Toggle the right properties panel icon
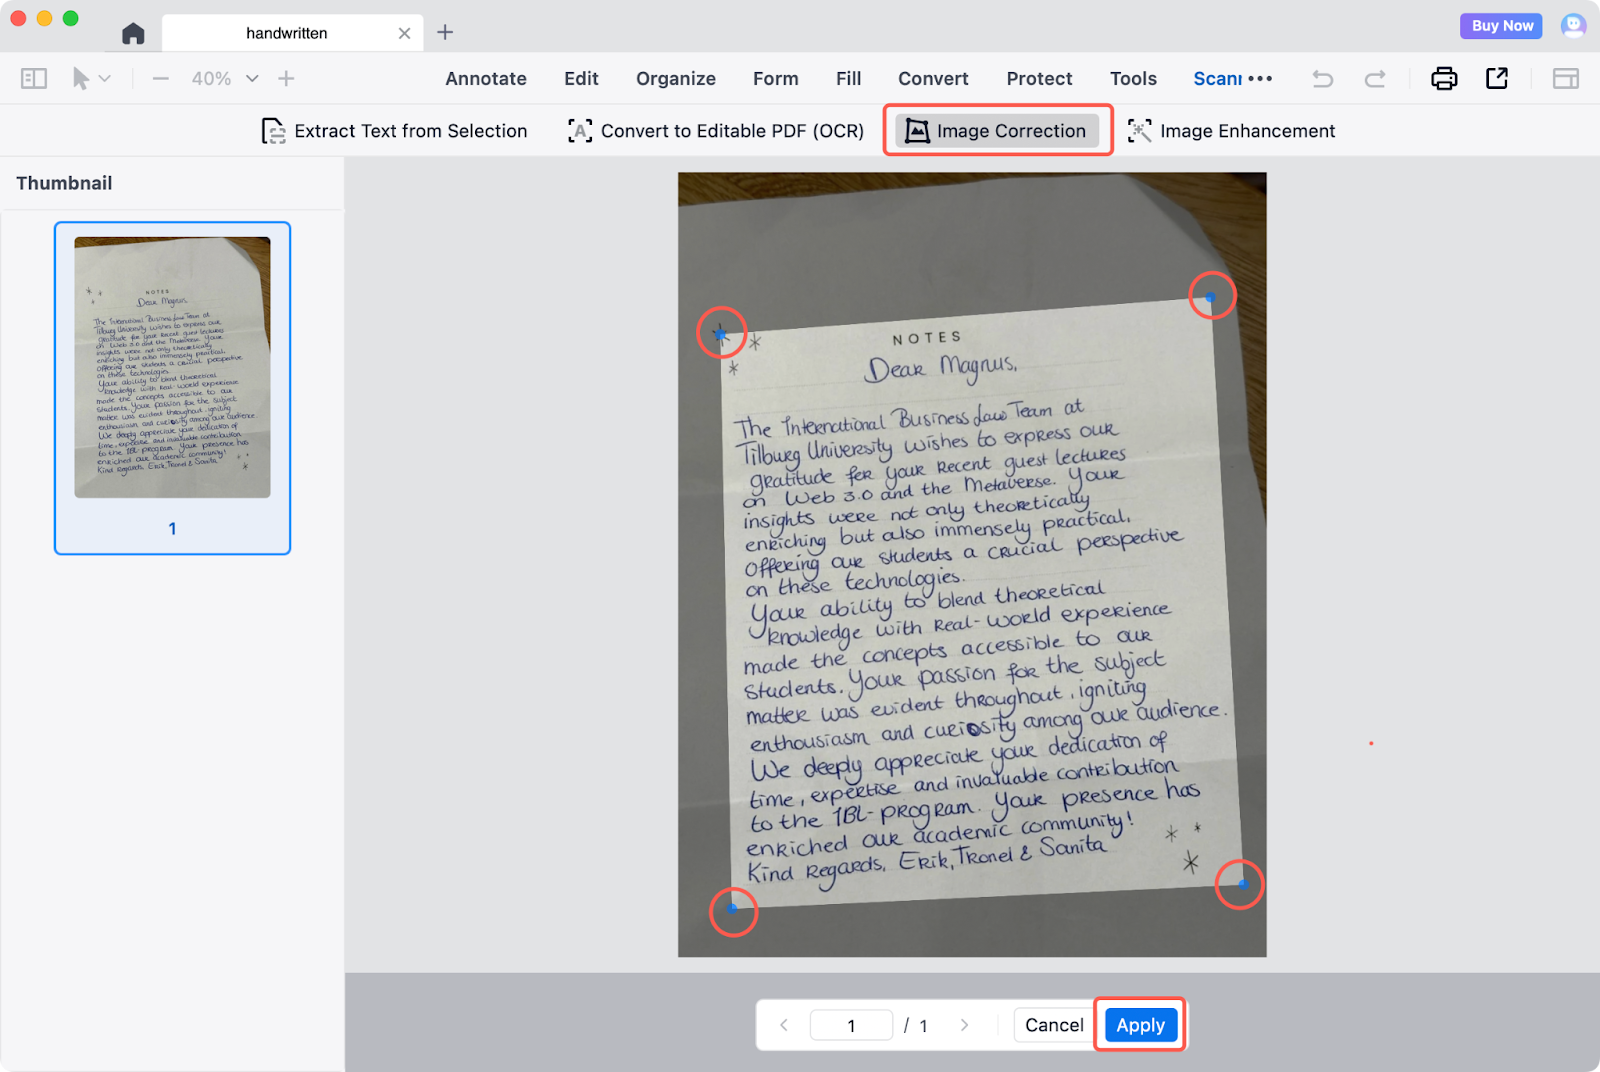The image size is (1600, 1072). (x=1565, y=78)
